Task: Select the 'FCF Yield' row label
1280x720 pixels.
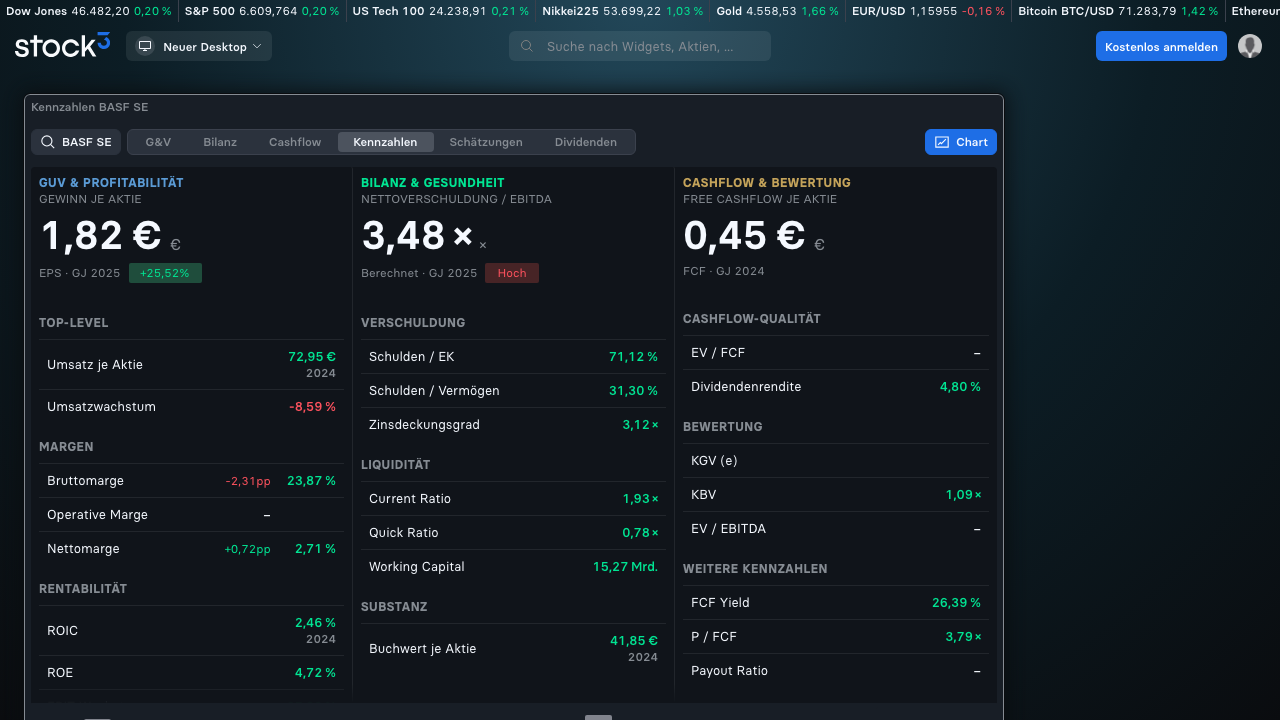Action: coord(720,603)
